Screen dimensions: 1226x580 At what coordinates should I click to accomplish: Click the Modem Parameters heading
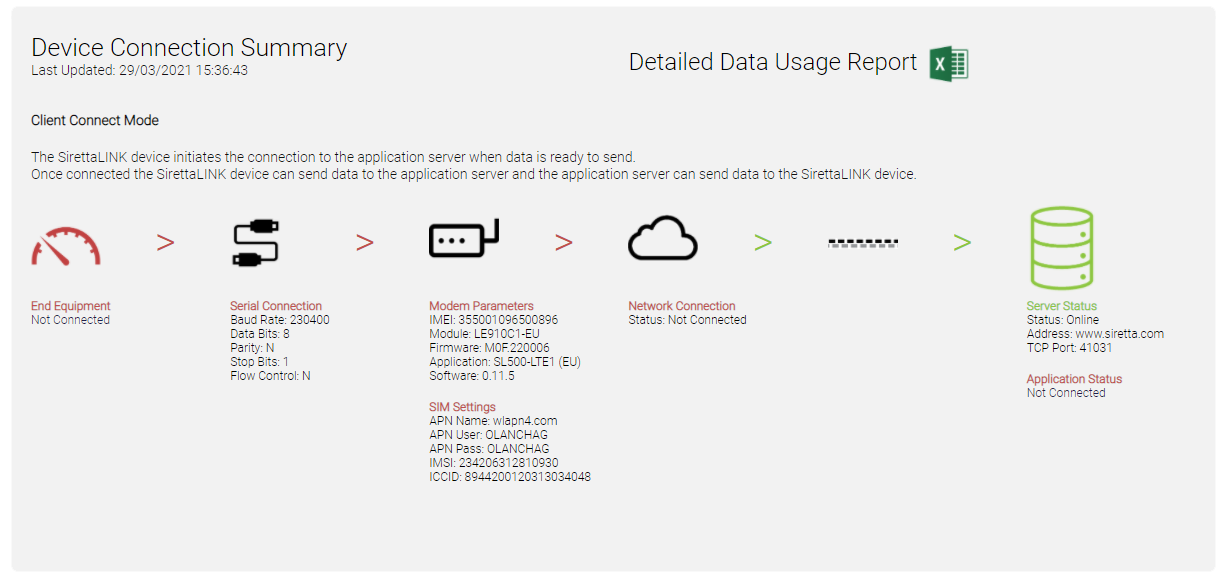tap(481, 306)
